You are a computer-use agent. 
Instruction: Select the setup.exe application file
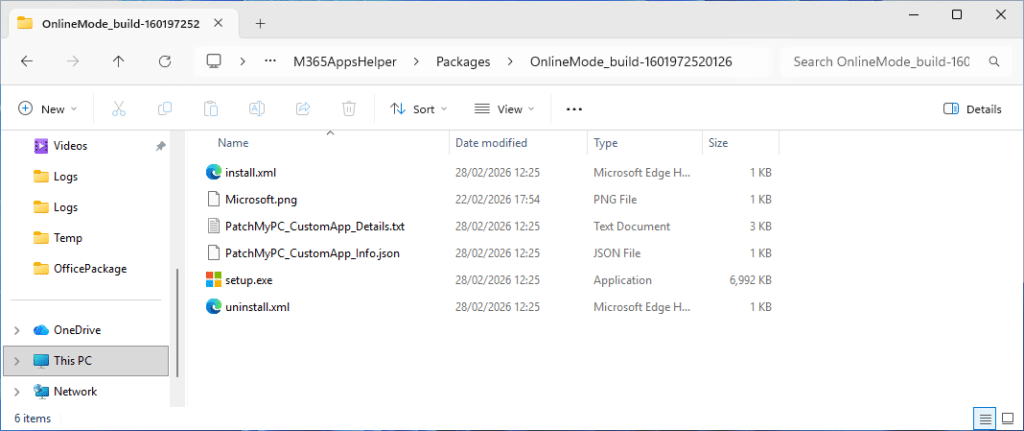point(248,280)
